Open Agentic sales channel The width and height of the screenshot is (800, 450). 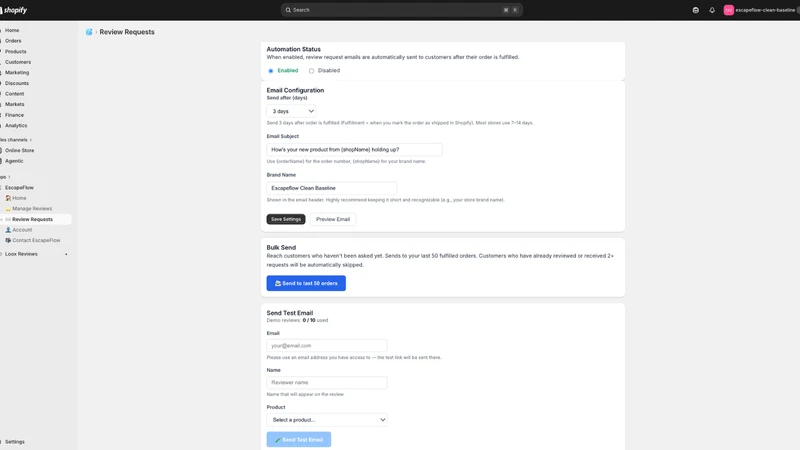pyautogui.click(x=14, y=161)
